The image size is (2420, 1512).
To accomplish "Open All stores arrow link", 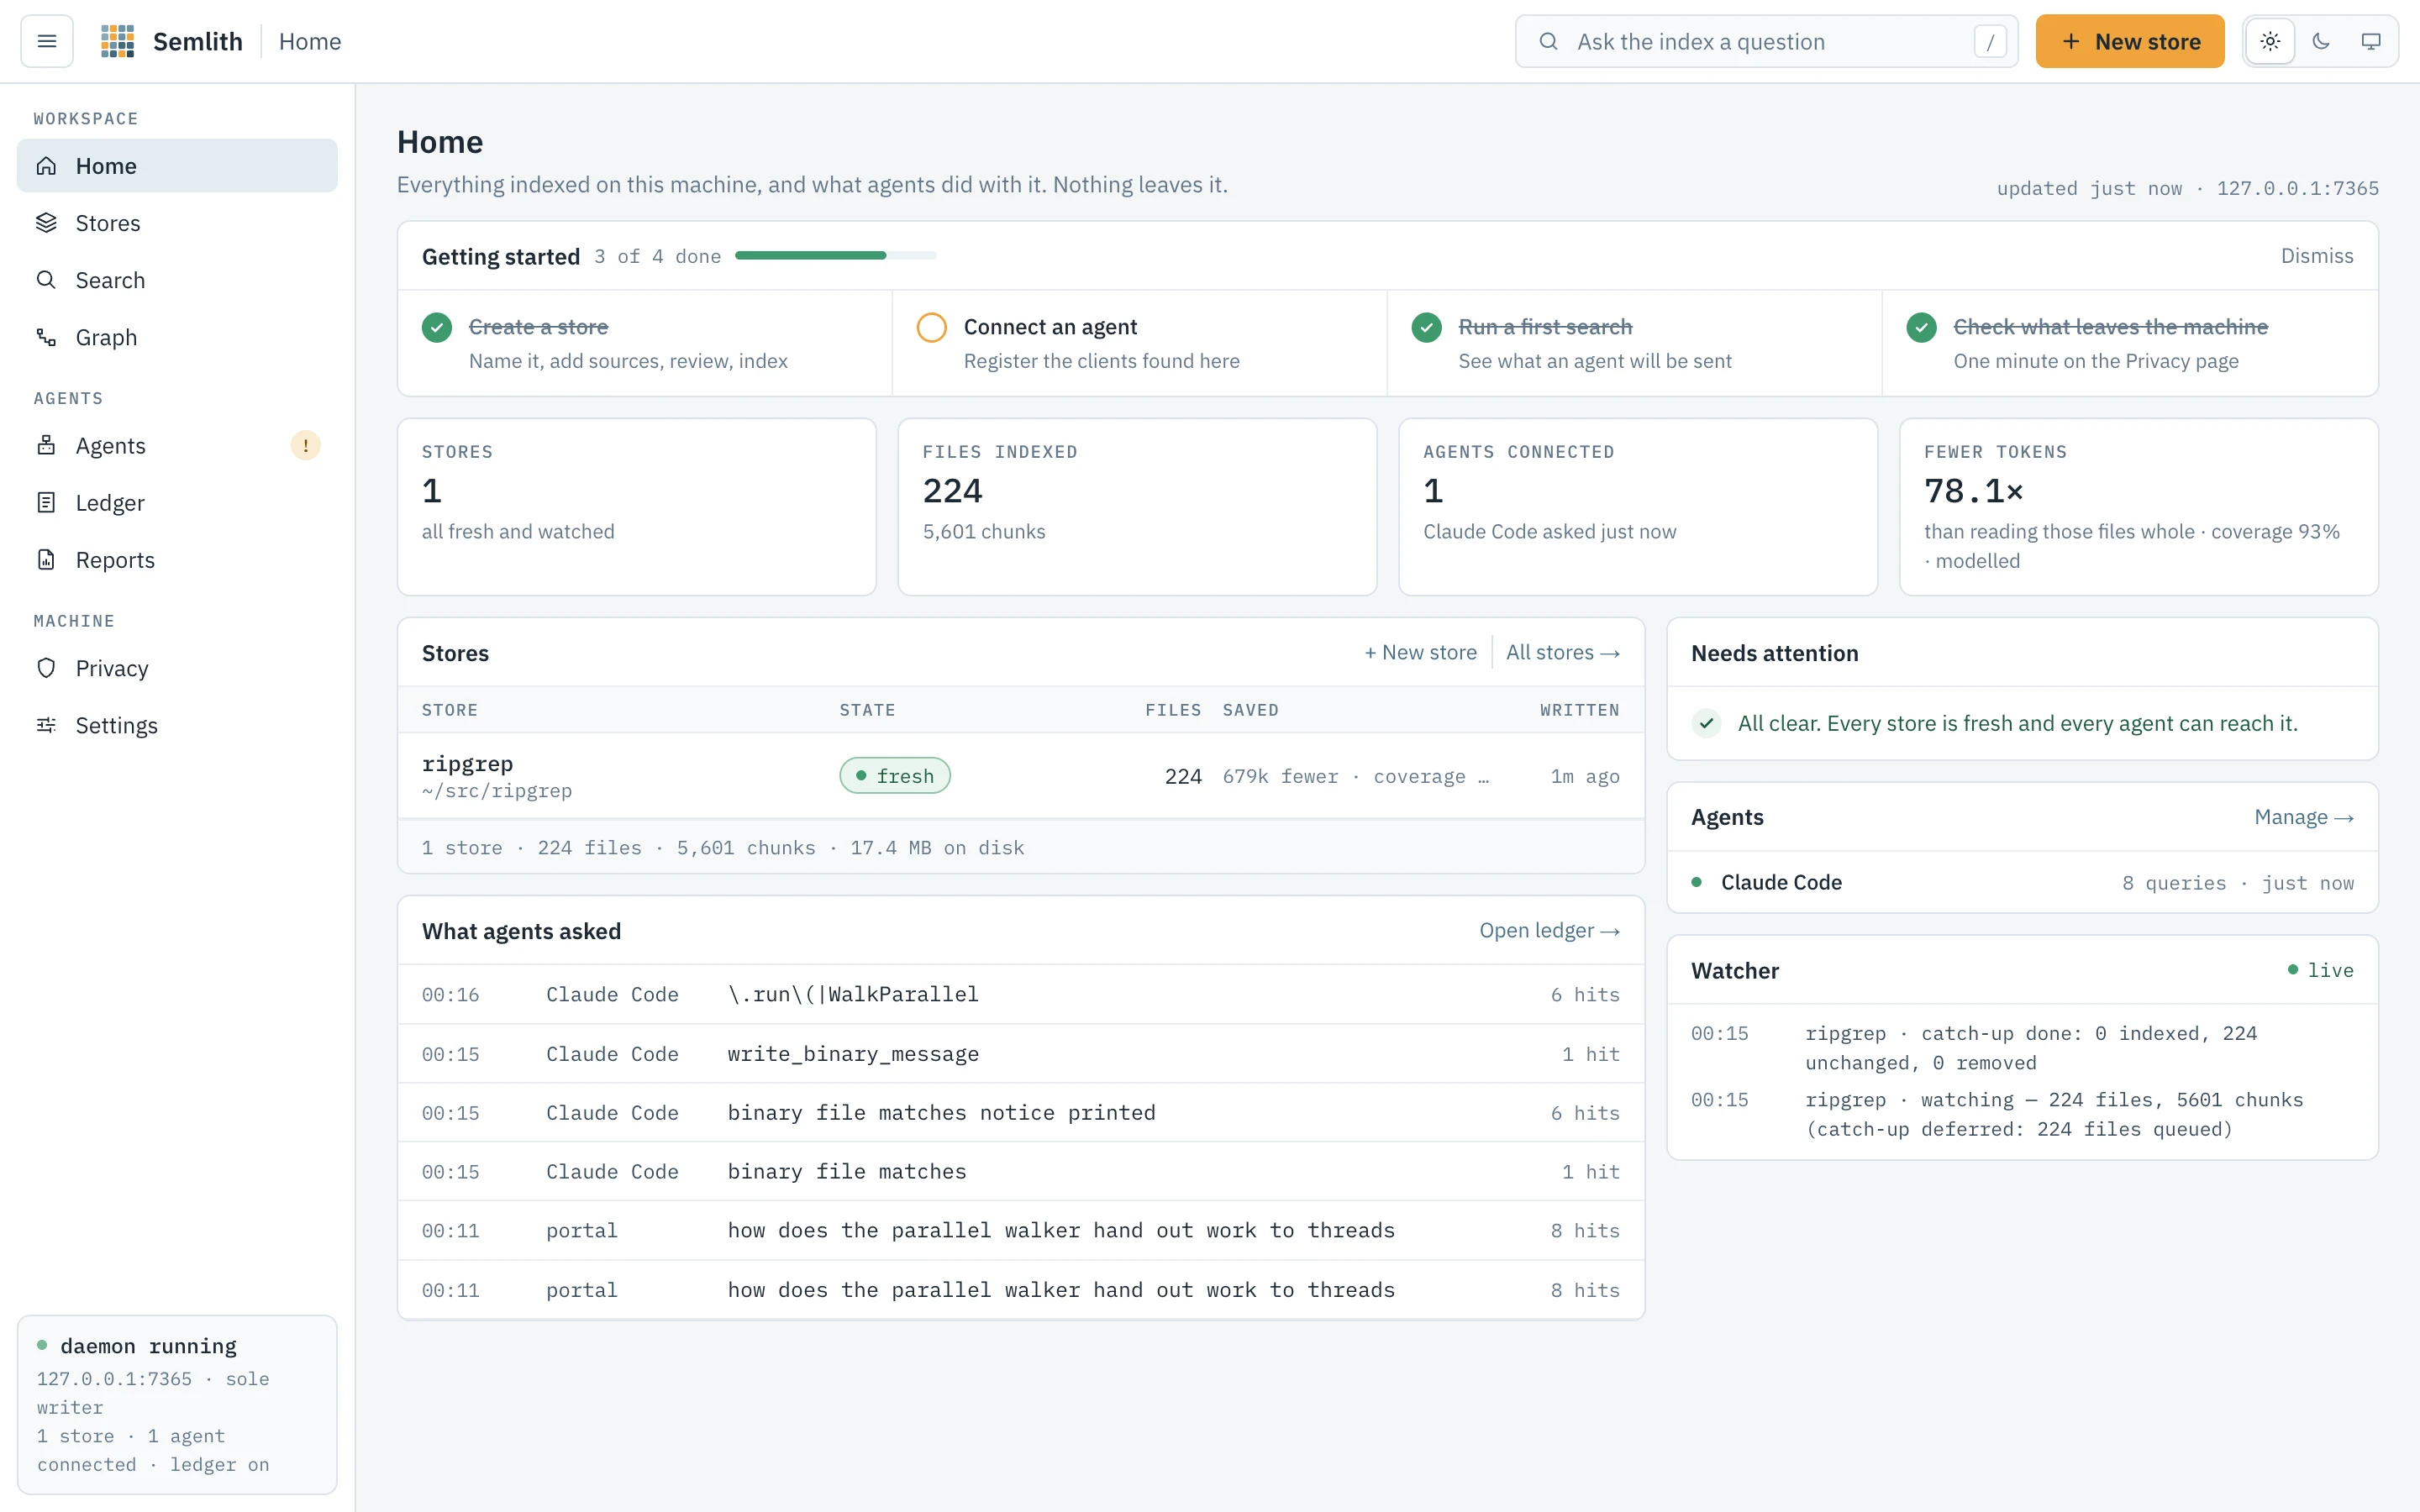I will click(1563, 653).
